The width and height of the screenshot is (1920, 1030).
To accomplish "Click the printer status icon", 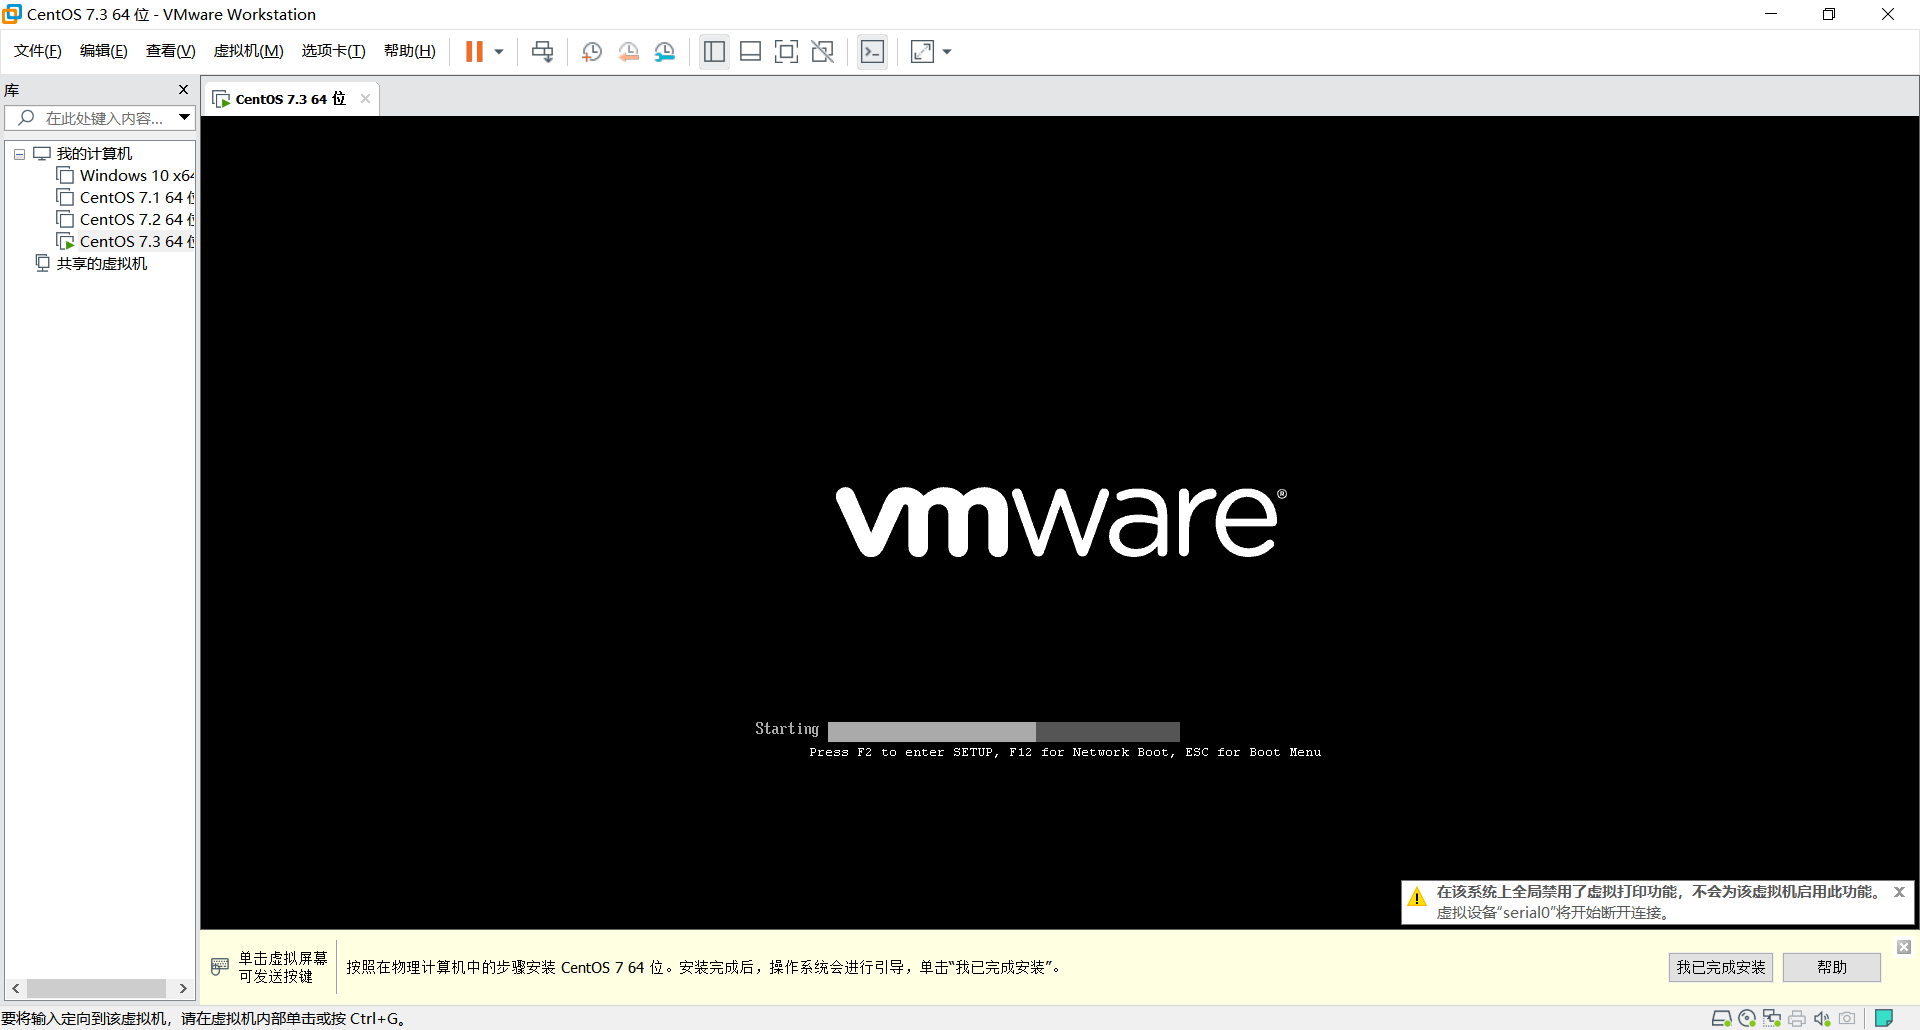I will 1797,1019.
